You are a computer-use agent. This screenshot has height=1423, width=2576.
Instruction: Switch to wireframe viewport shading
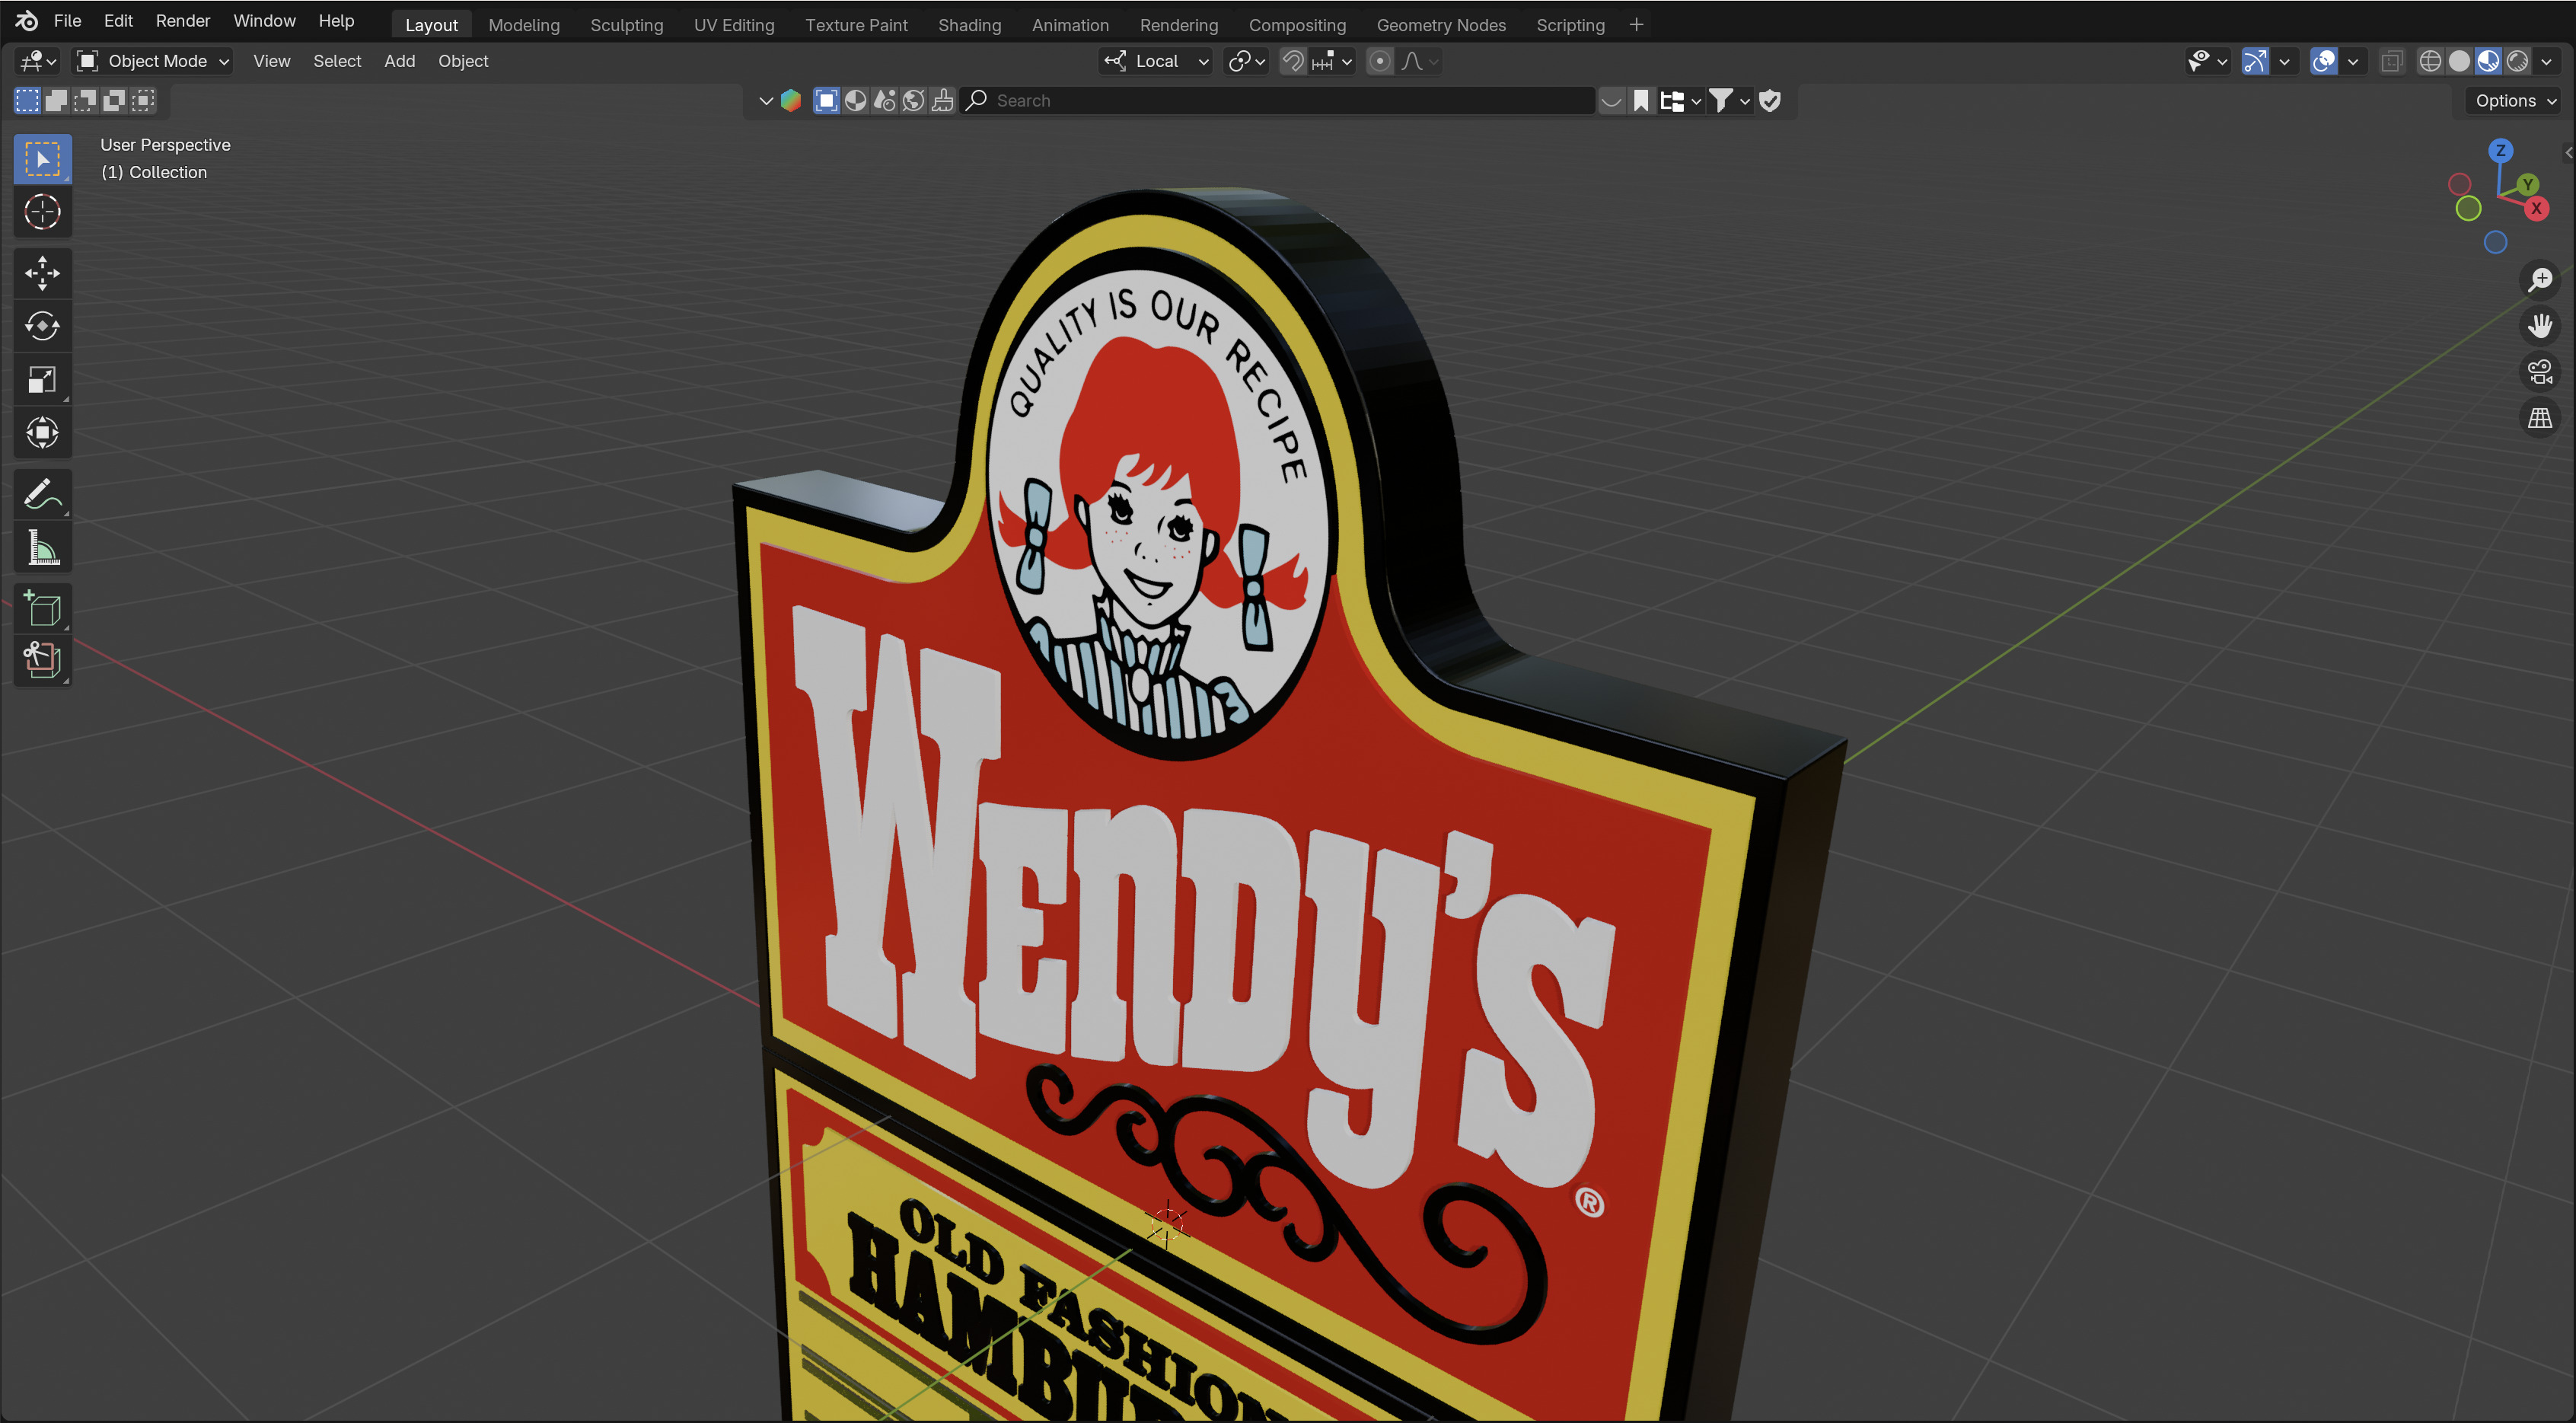(x=2430, y=61)
